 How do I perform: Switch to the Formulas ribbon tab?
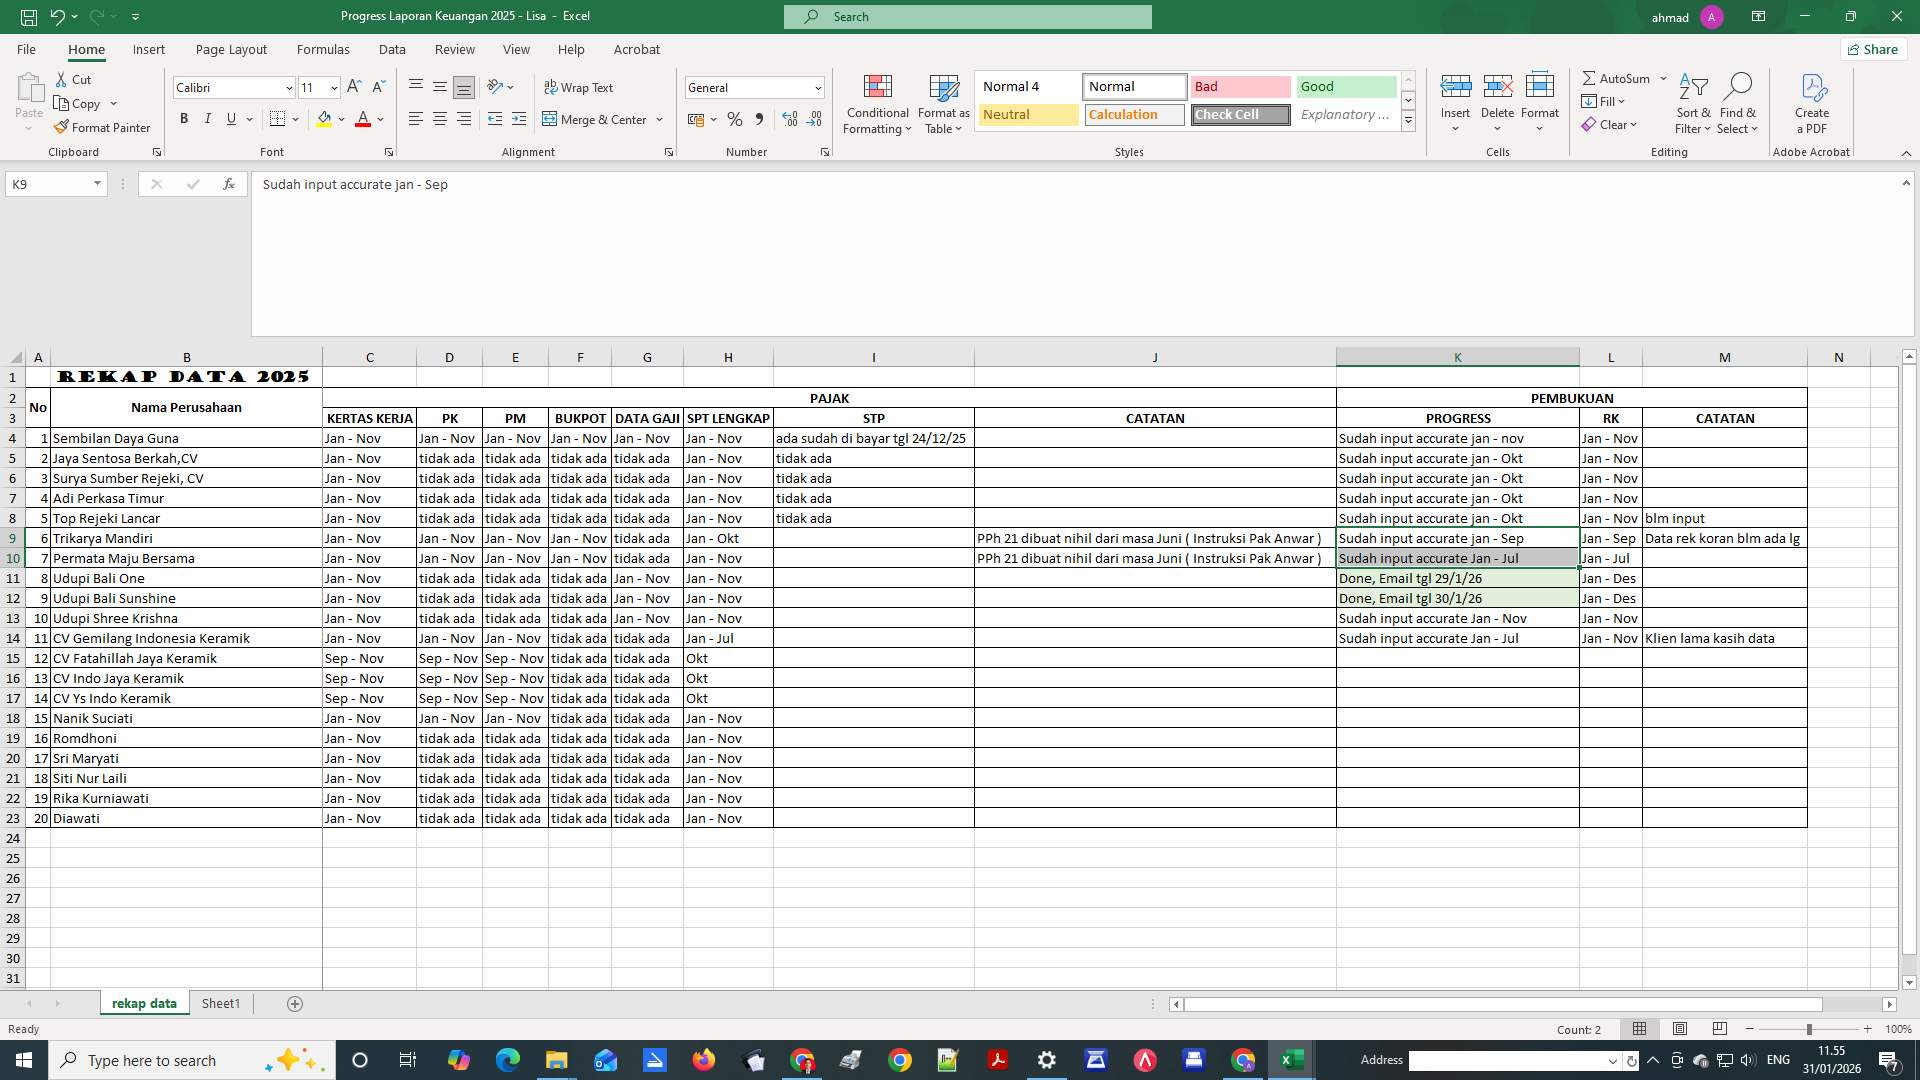pos(323,49)
